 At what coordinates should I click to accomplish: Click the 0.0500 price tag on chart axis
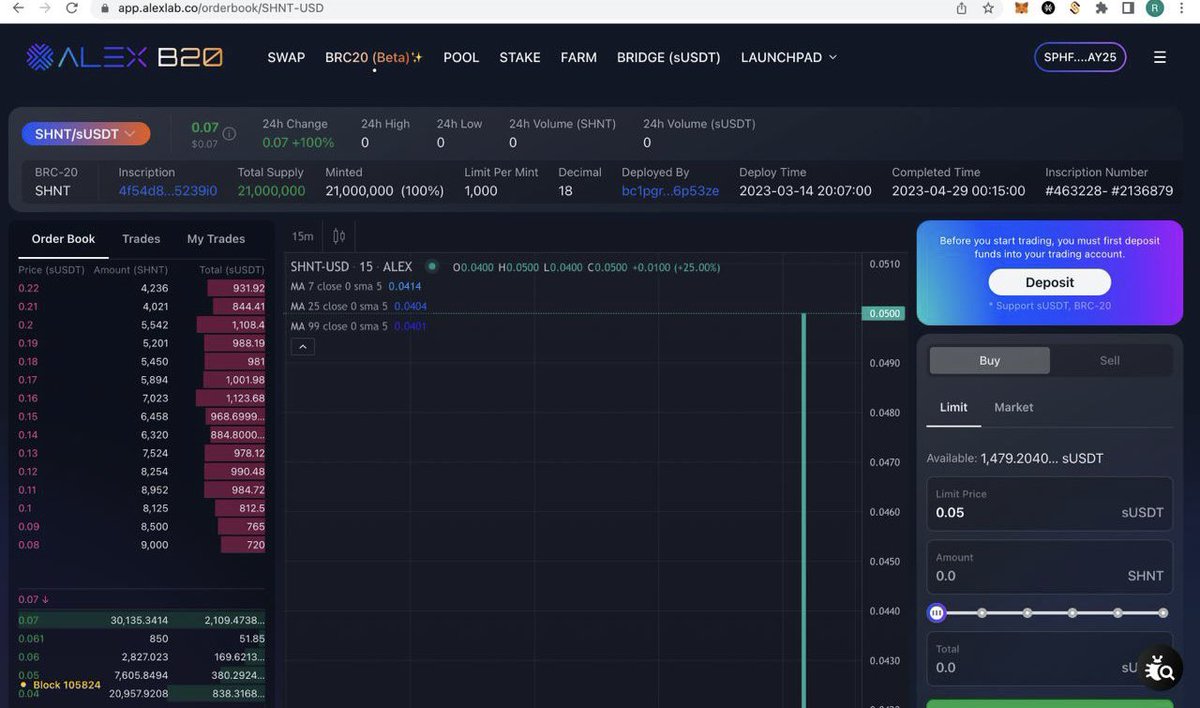(883, 313)
